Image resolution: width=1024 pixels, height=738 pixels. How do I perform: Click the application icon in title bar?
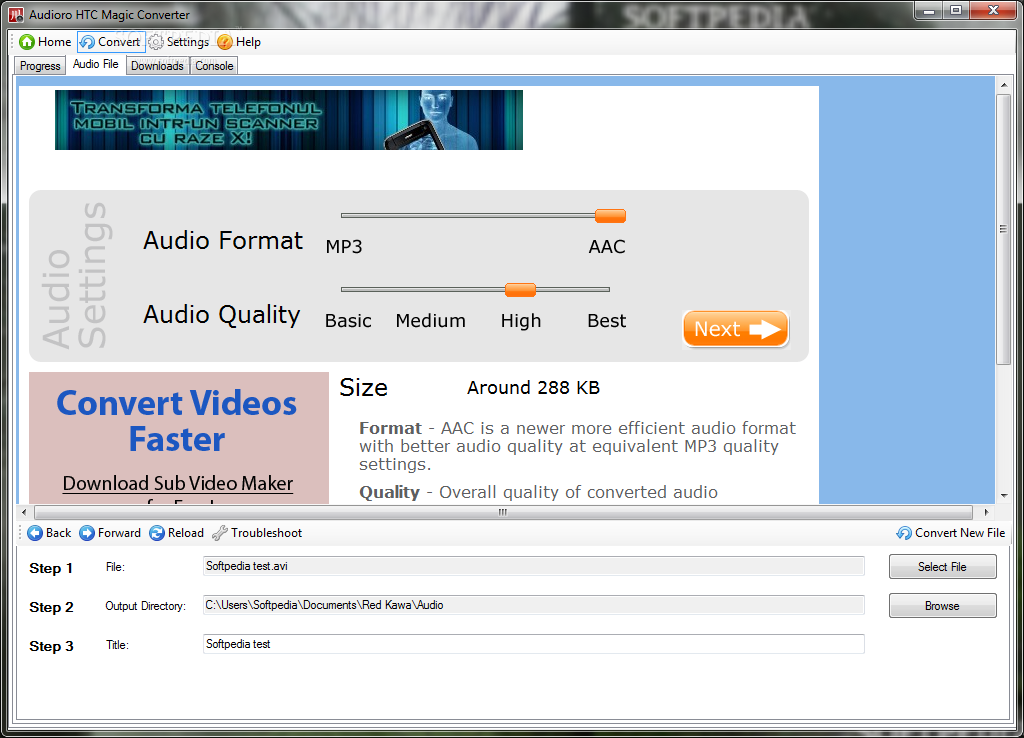pyautogui.click(x=16, y=14)
